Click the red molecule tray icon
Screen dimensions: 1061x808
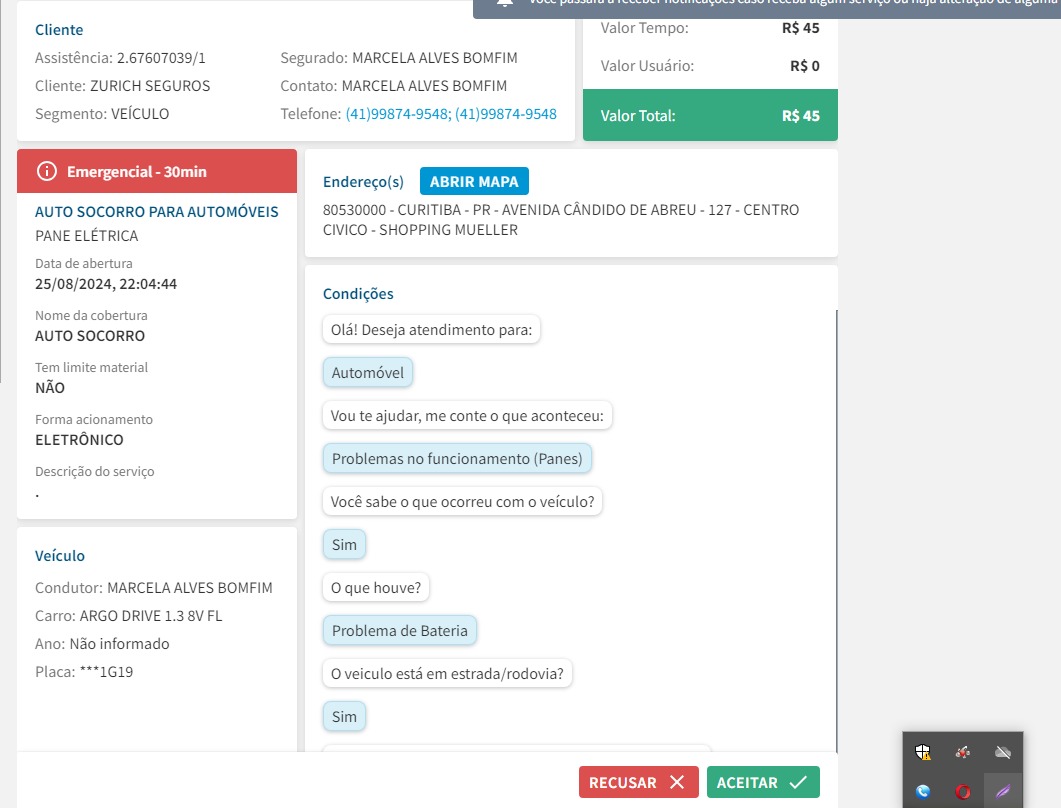pos(963,752)
